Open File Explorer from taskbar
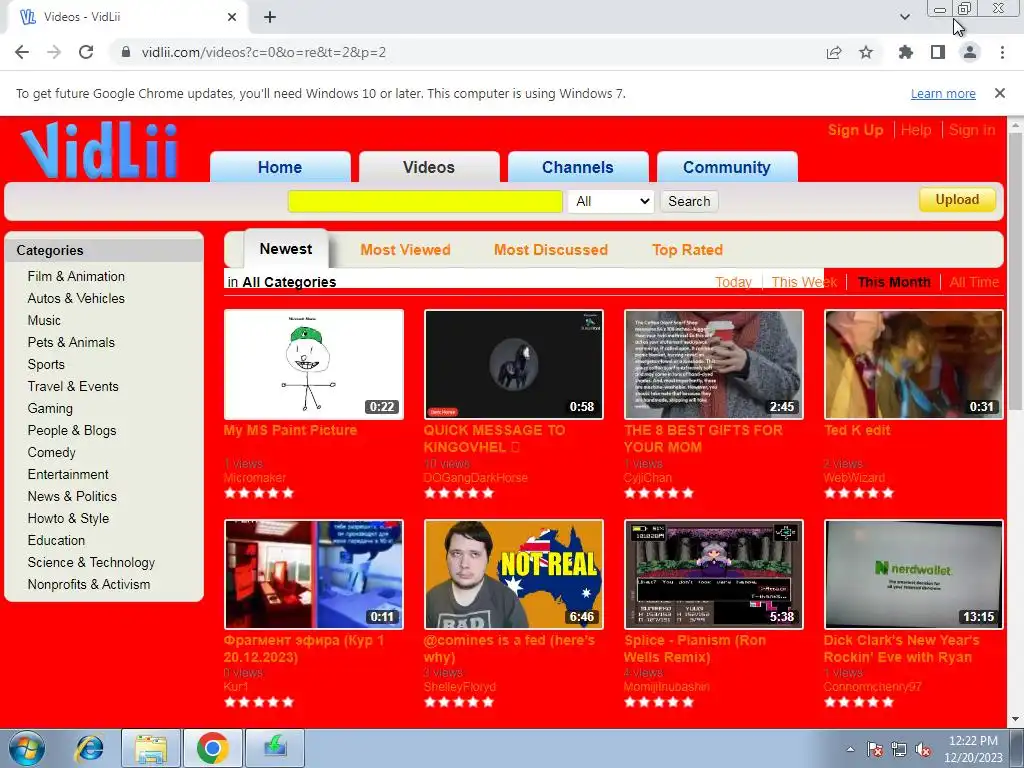 tap(151, 748)
